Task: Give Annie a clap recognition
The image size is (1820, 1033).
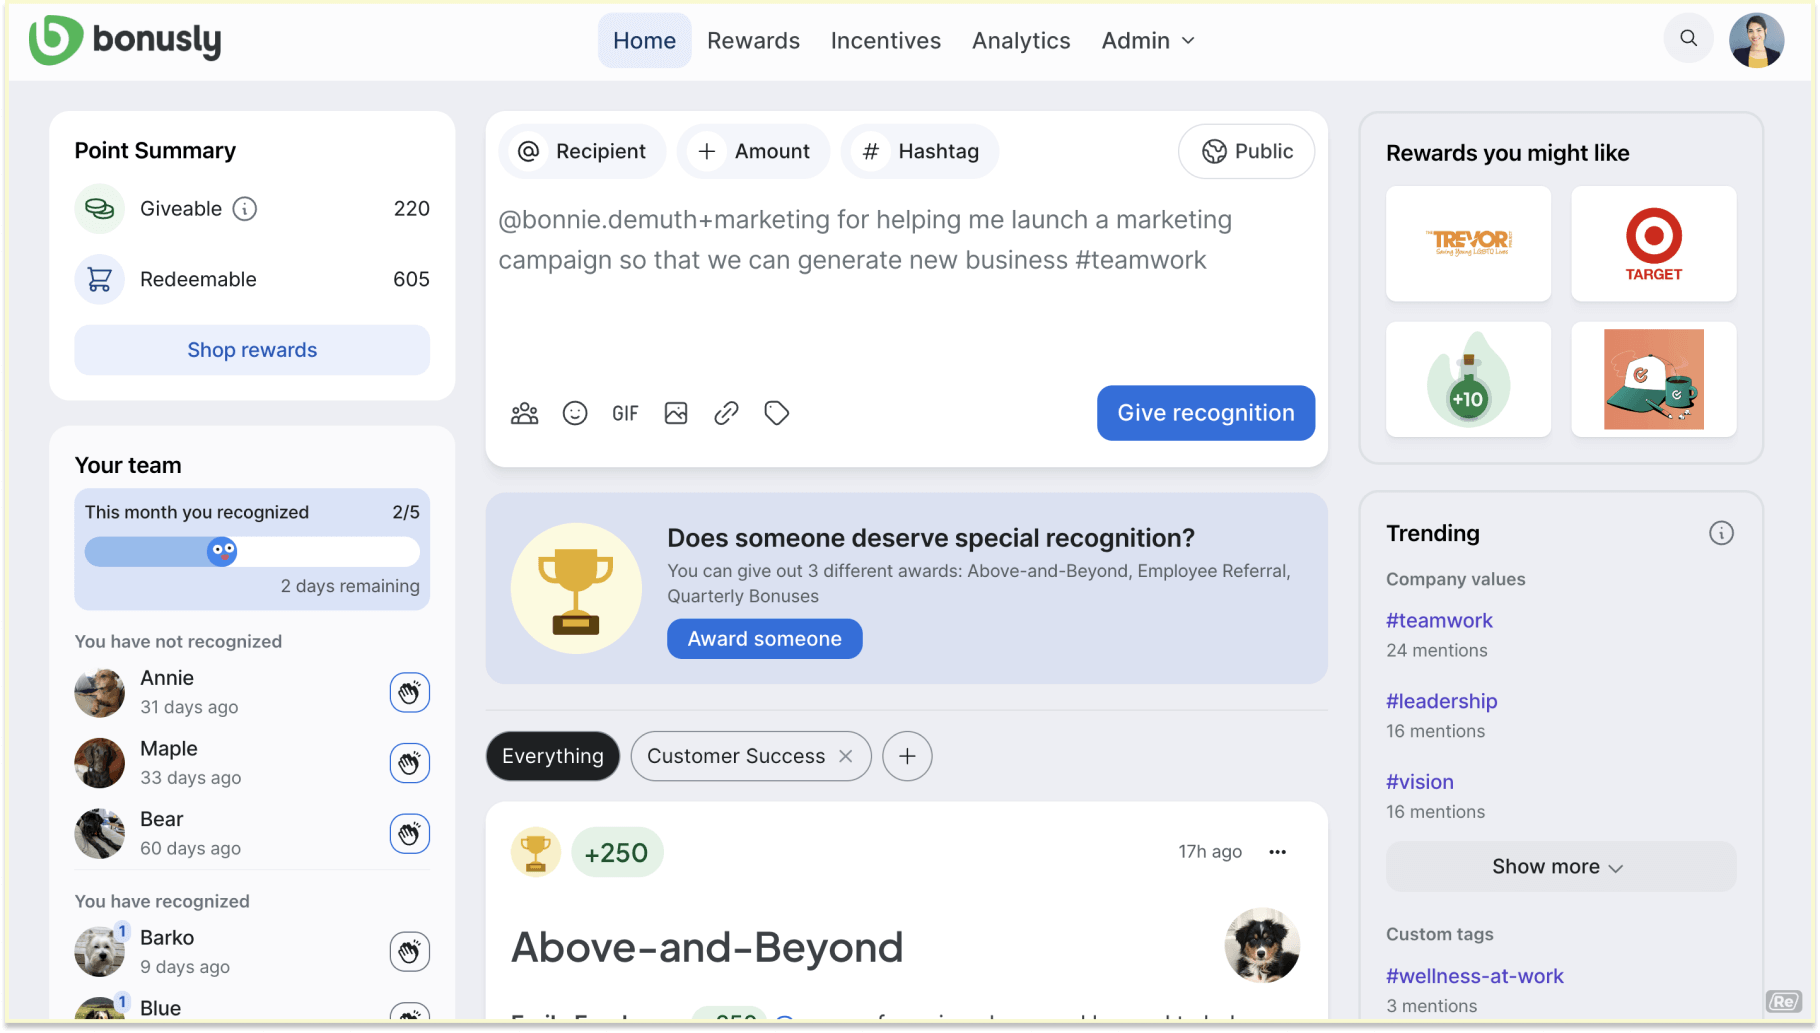Action: click(x=409, y=692)
